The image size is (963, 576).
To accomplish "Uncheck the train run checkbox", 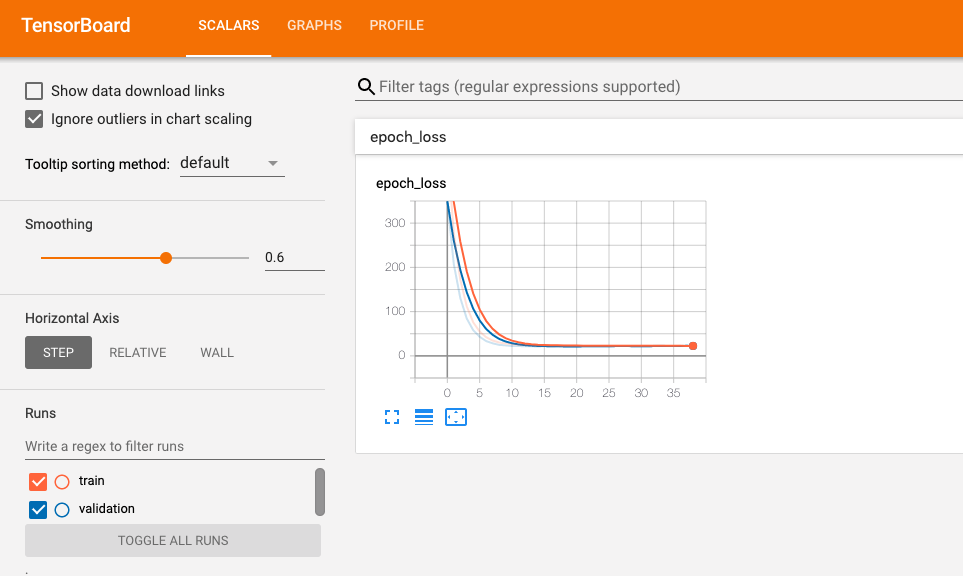I will (x=38, y=481).
